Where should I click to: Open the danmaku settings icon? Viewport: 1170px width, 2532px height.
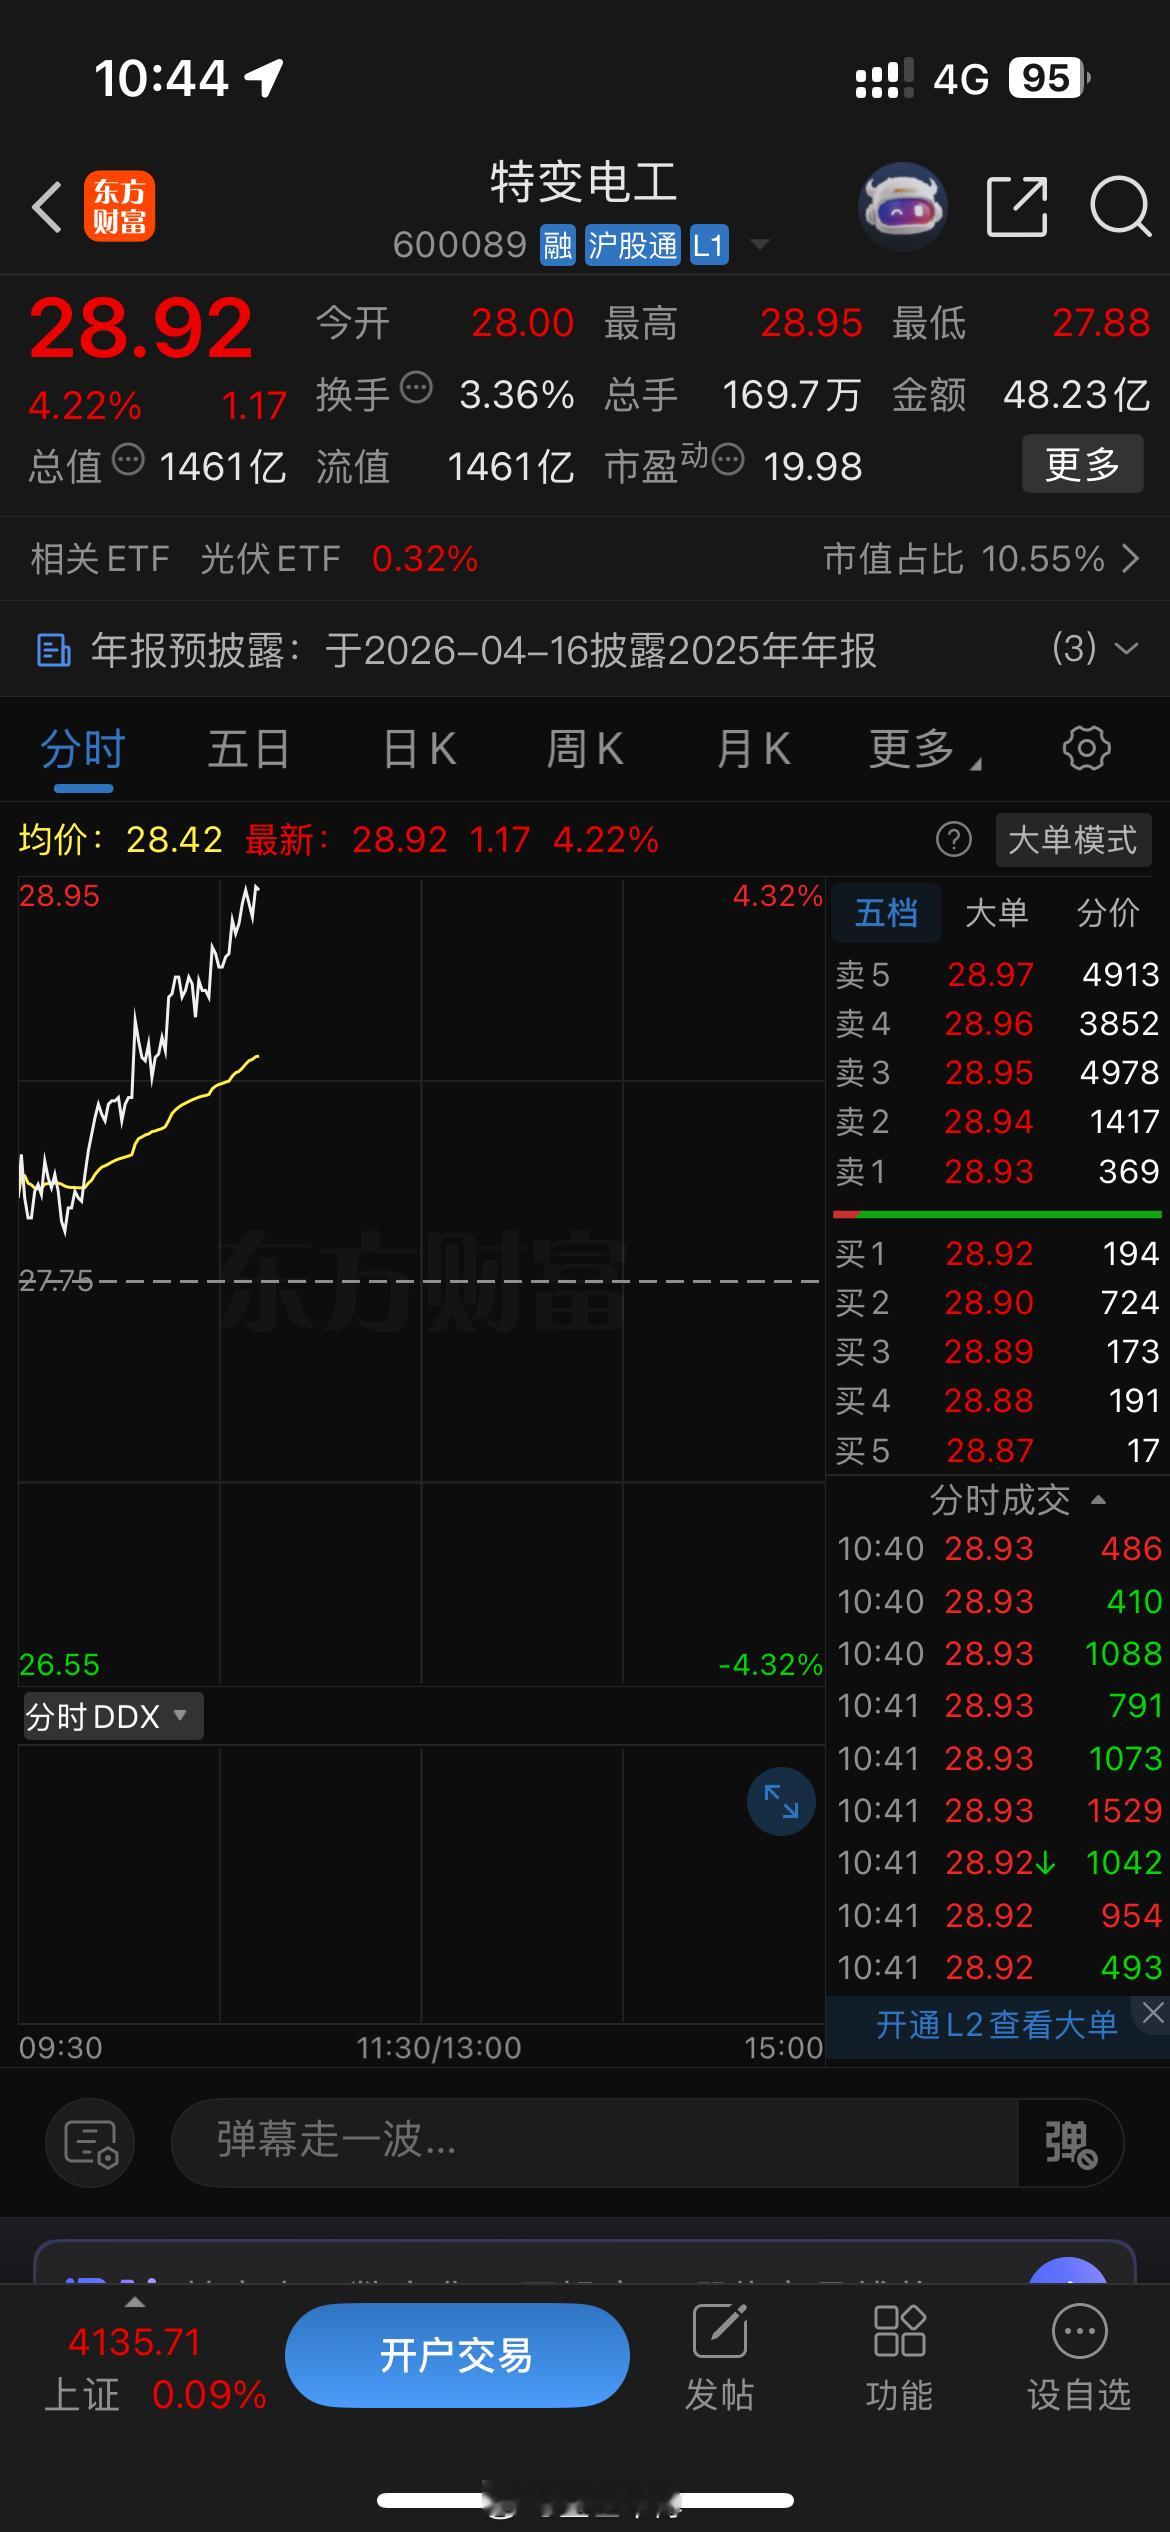coord(91,2143)
